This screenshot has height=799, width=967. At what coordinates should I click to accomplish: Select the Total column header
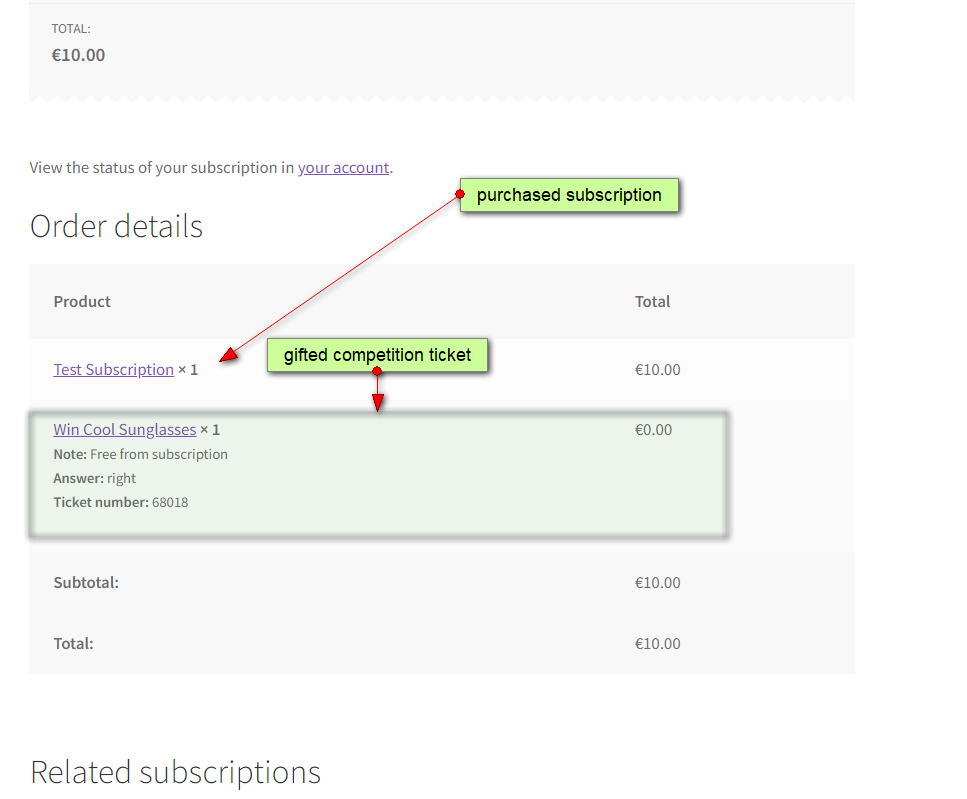pos(652,301)
